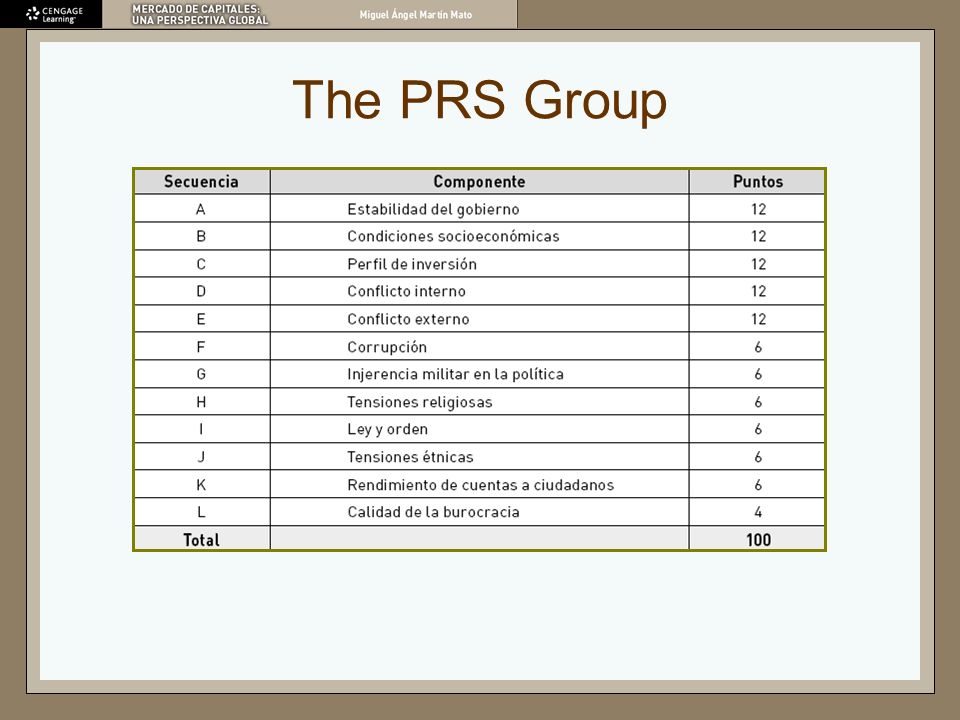Screen dimensions: 960x720
Task: Click sequence letter 'J' cell
Action: coord(201,457)
